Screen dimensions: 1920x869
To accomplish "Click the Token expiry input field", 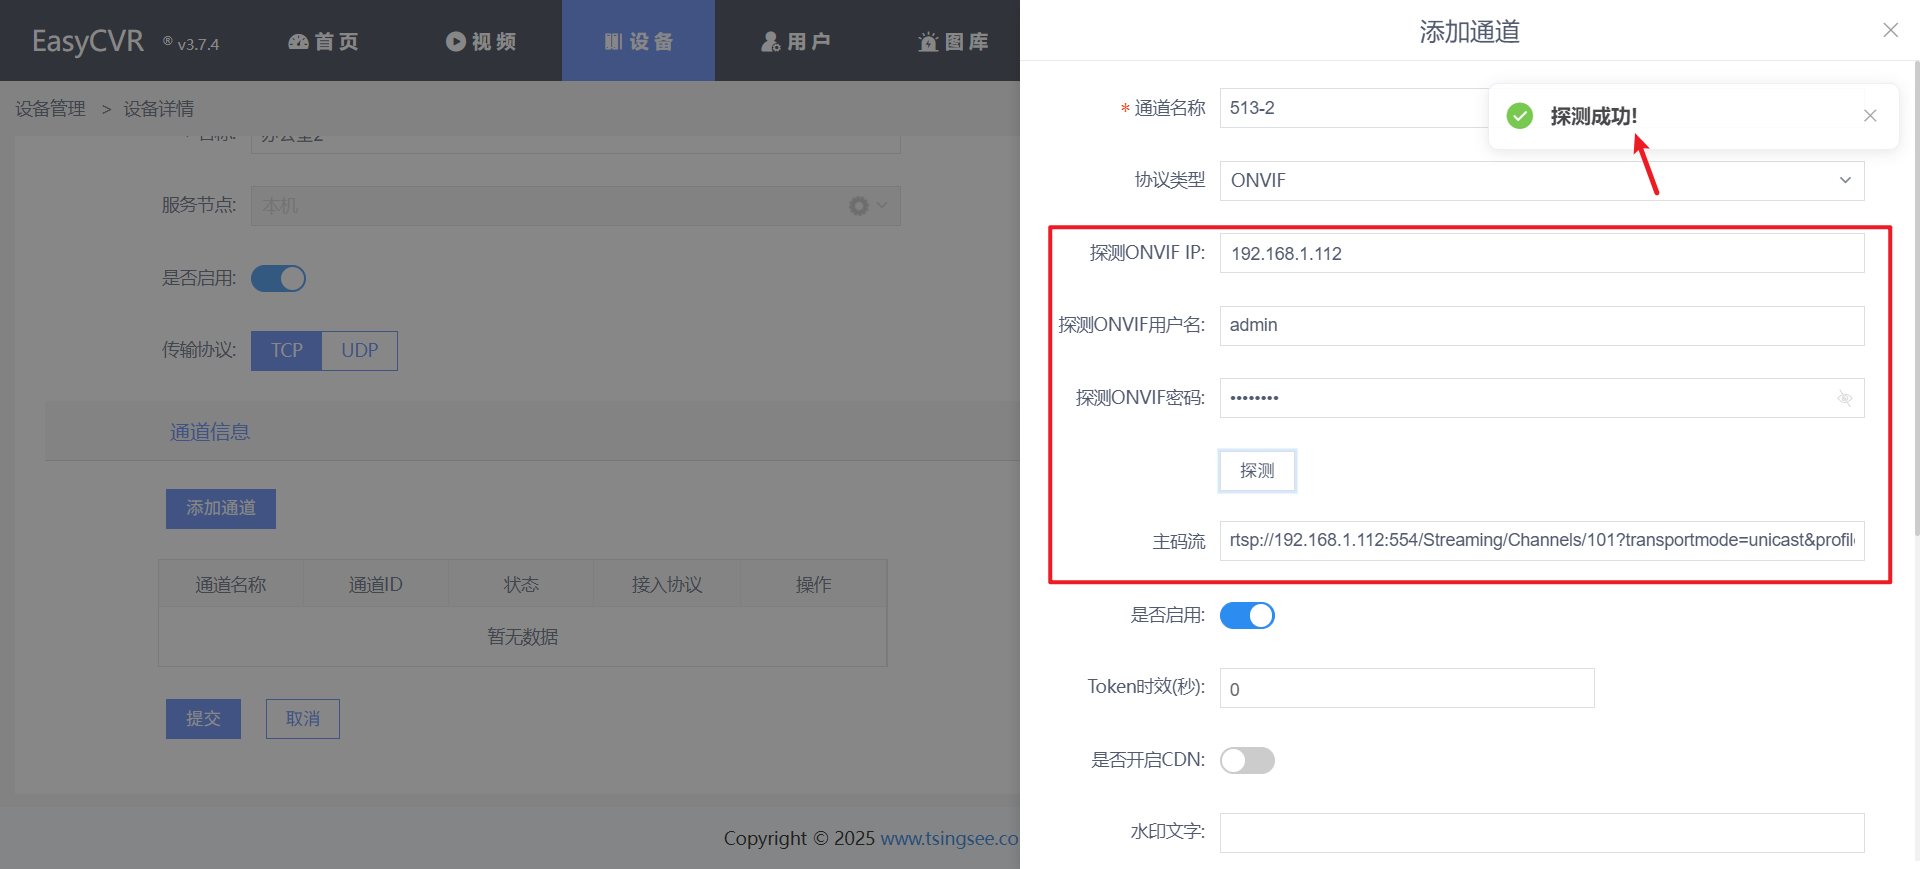I will [1406, 689].
